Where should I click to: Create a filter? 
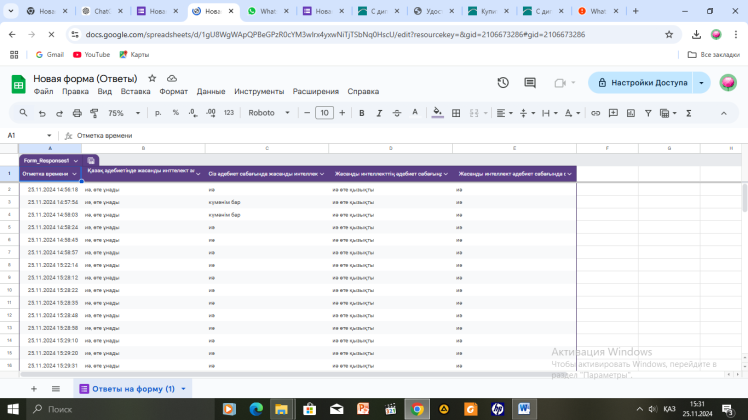click(648, 113)
